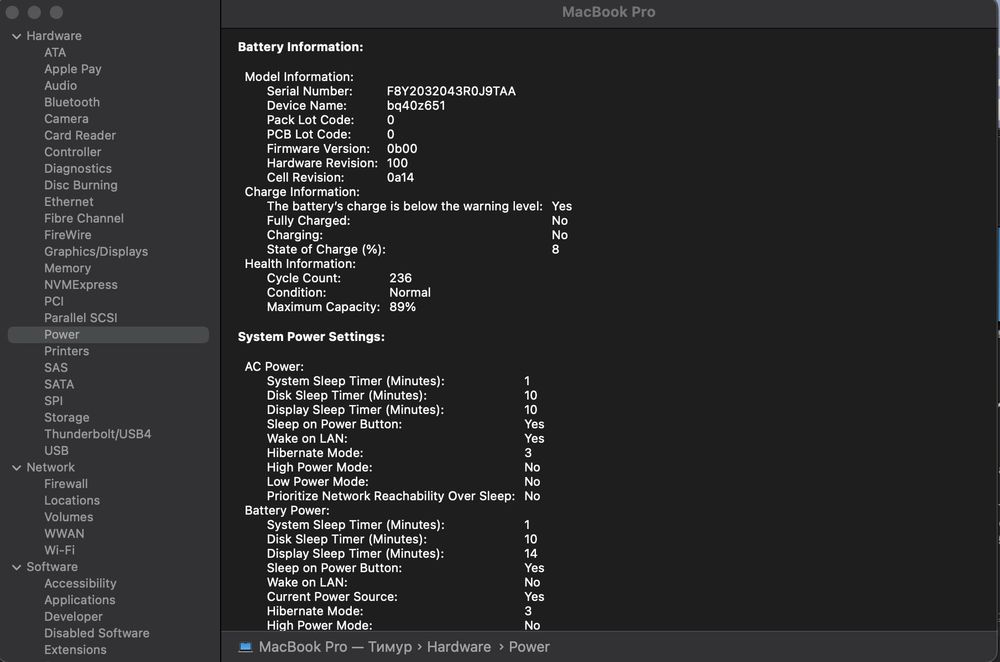Click the Firmware Version value 0b00
This screenshot has height=662, width=1000.
pos(402,149)
